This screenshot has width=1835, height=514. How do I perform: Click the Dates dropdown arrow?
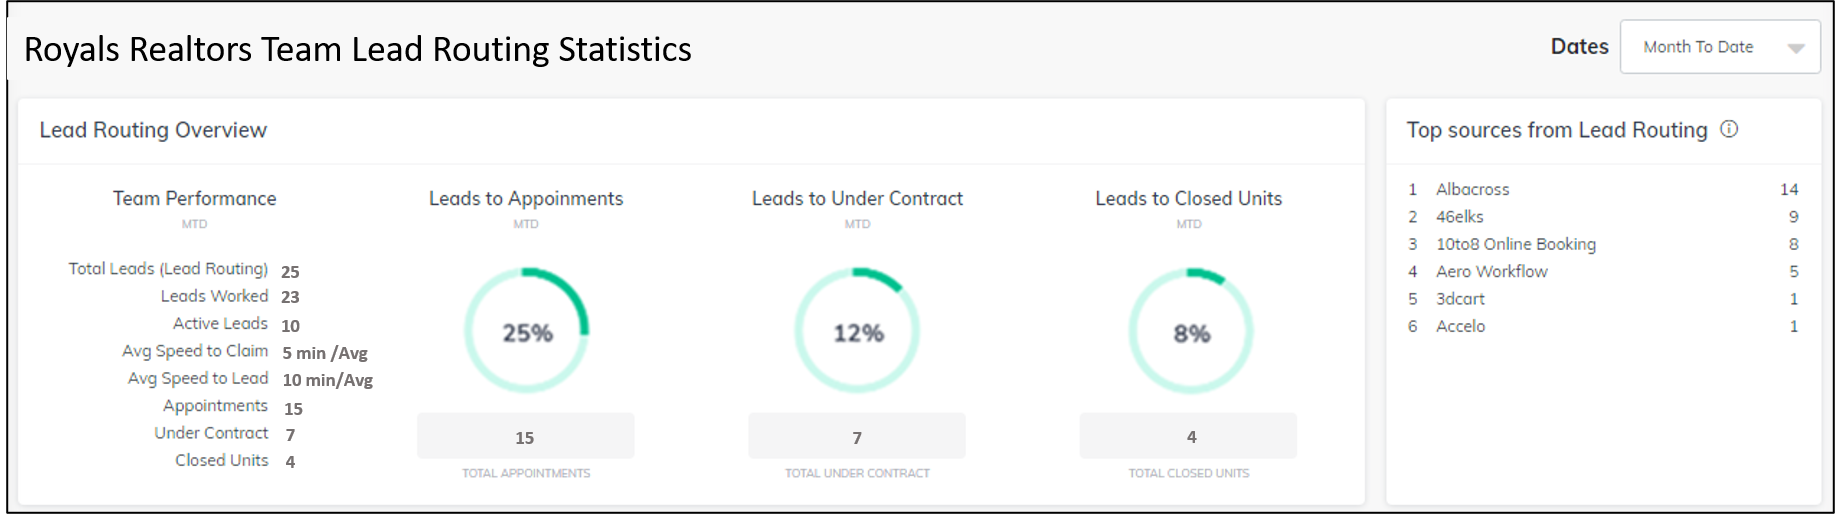(1796, 48)
